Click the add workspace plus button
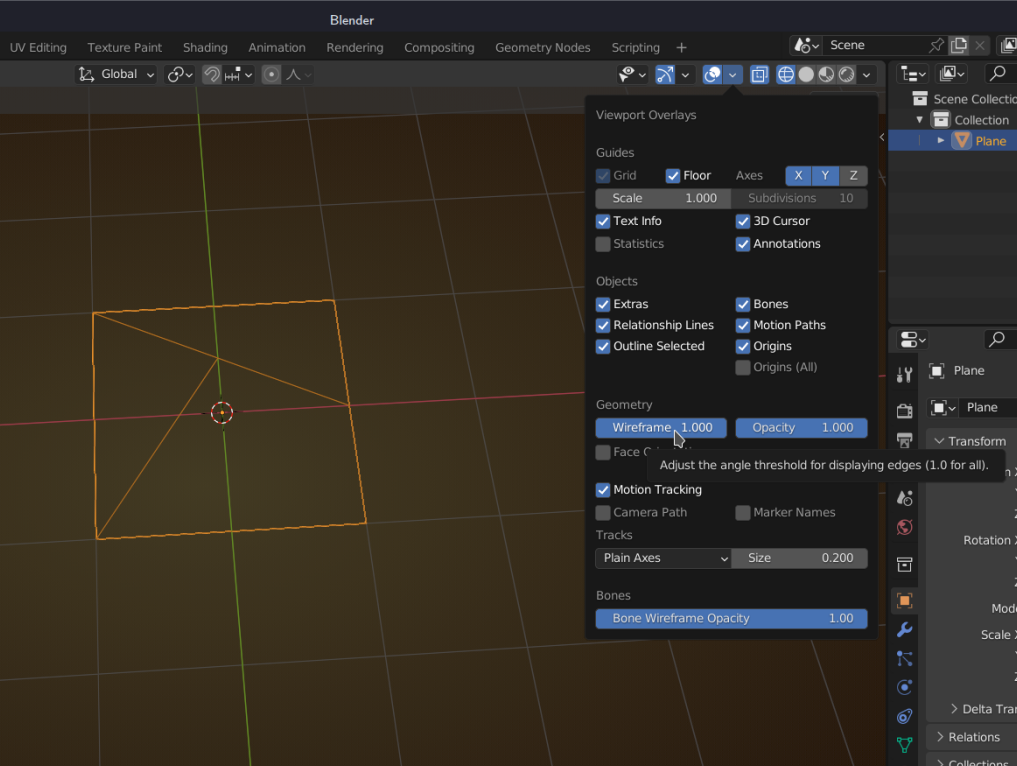Viewport: 1017px width, 766px height. point(681,47)
